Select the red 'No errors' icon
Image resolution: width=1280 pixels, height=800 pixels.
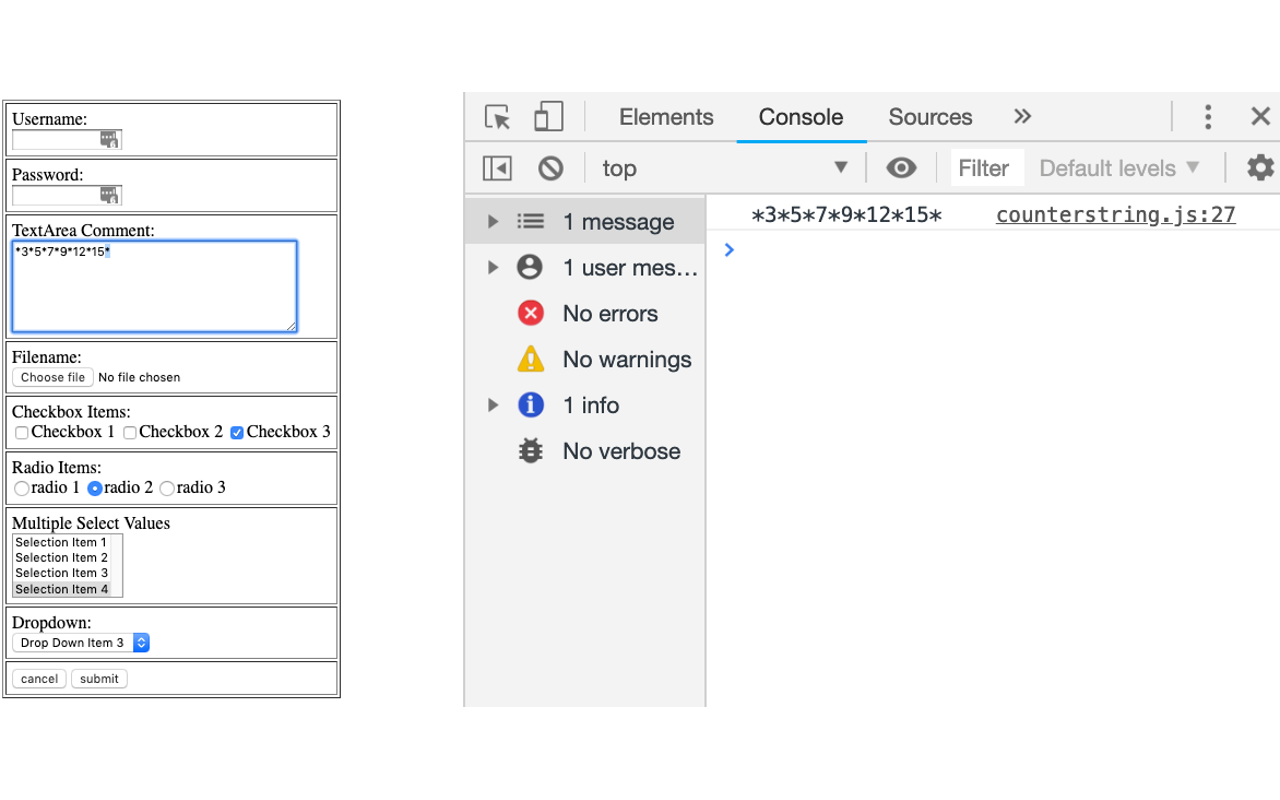531,314
